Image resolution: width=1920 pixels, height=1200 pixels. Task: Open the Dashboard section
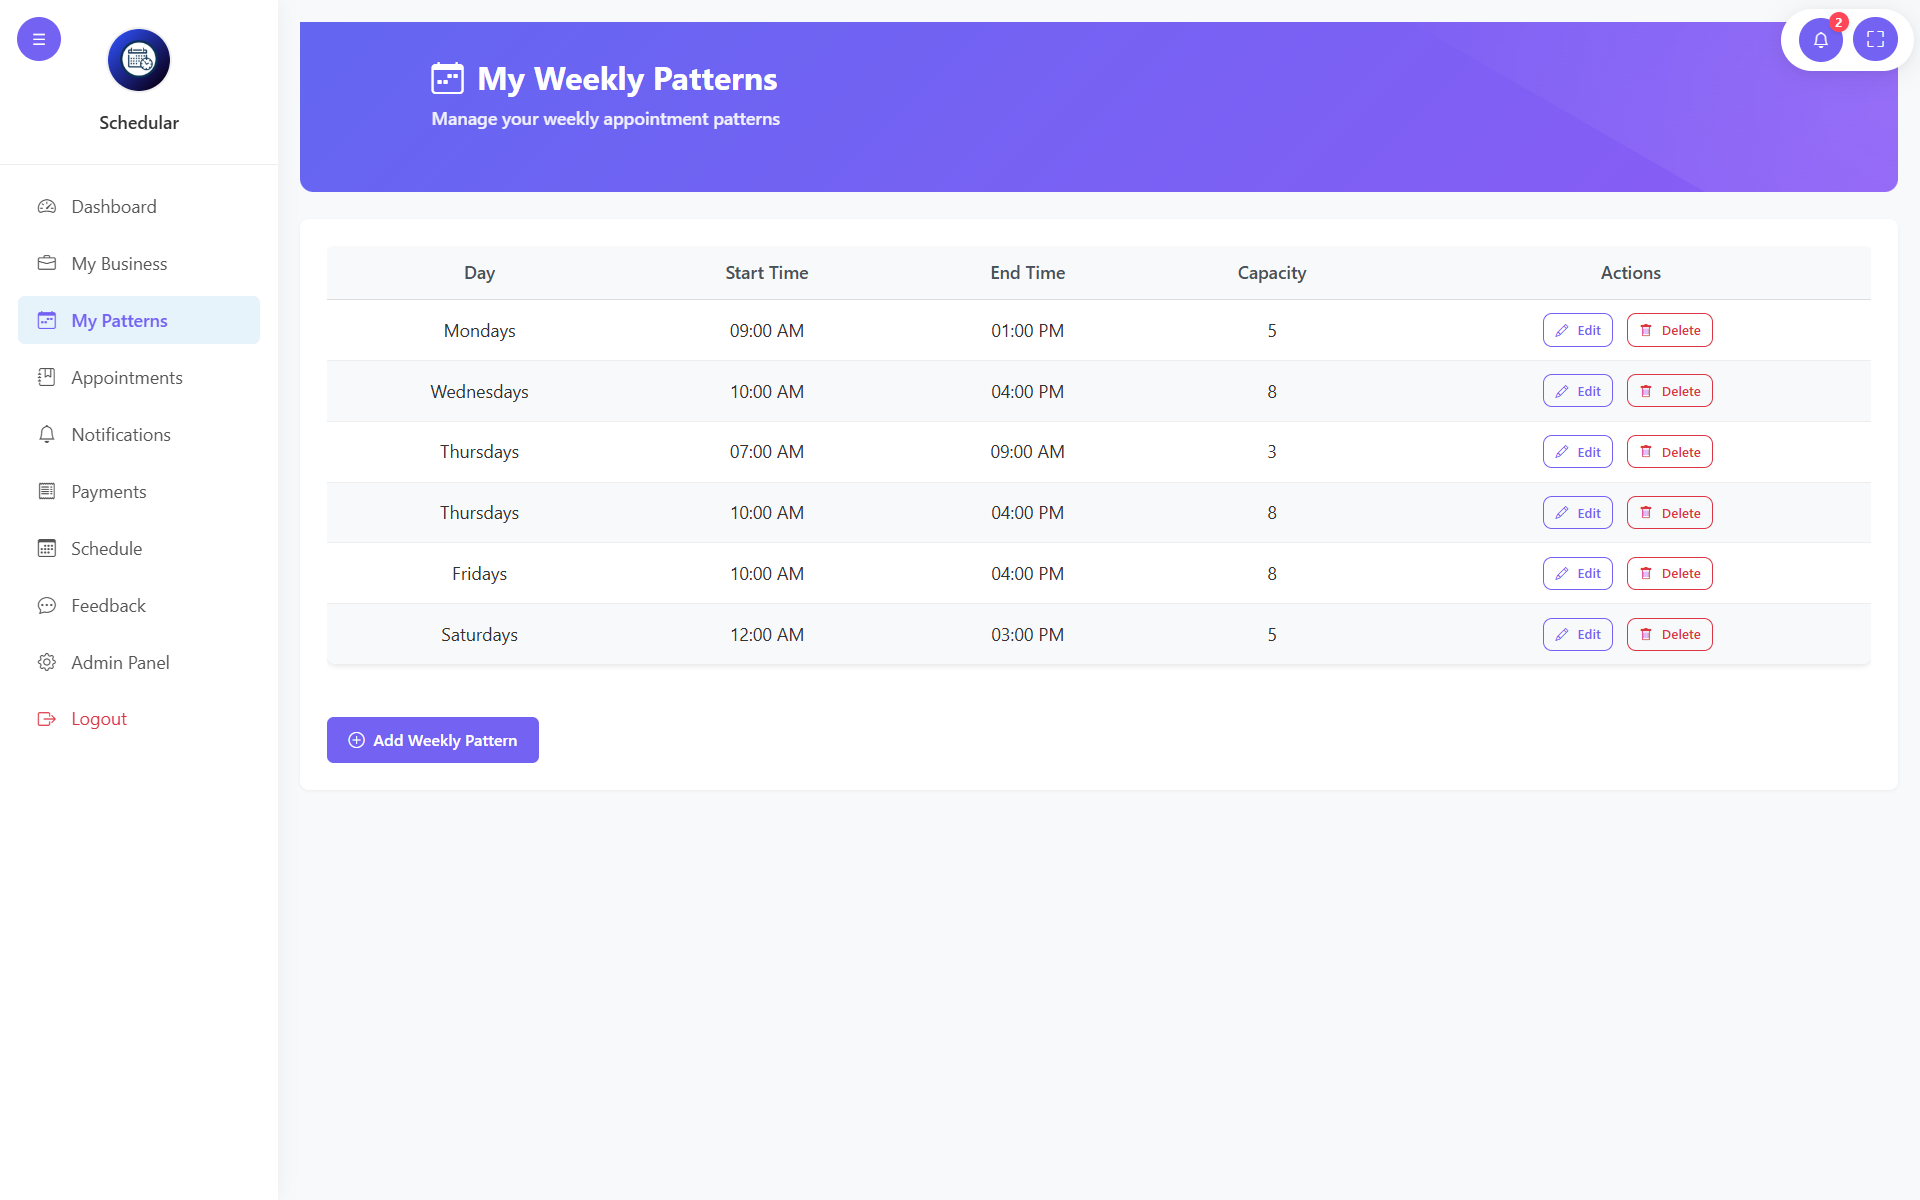113,206
